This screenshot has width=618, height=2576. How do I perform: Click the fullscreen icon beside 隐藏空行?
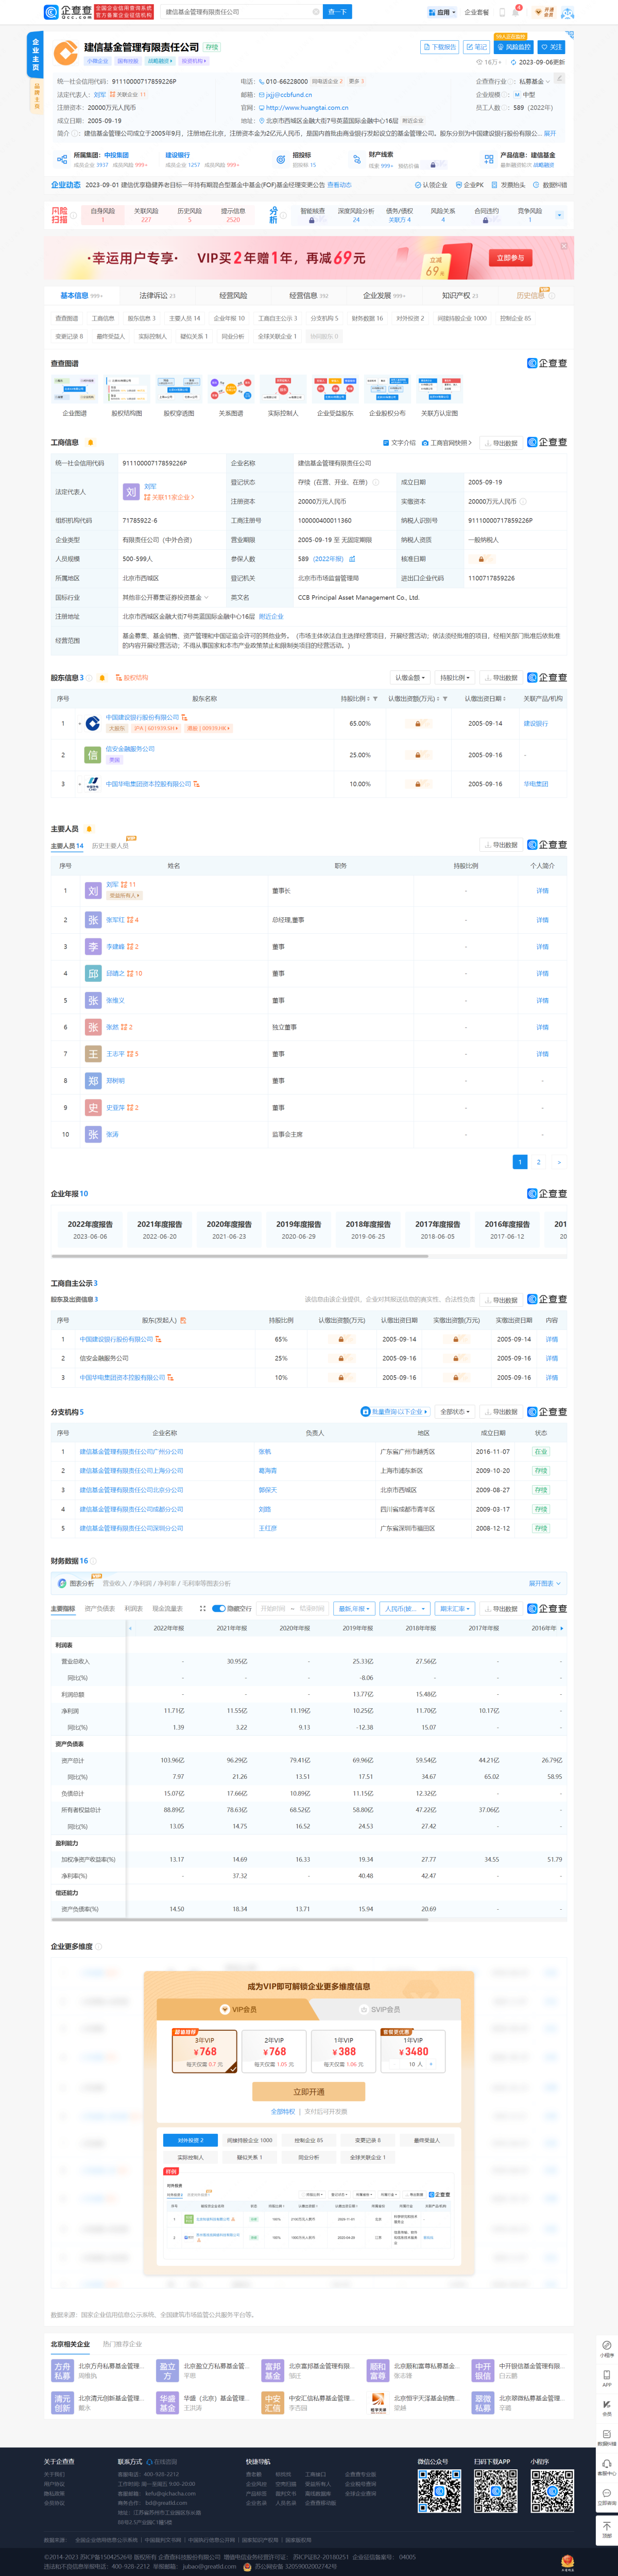coord(203,1609)
